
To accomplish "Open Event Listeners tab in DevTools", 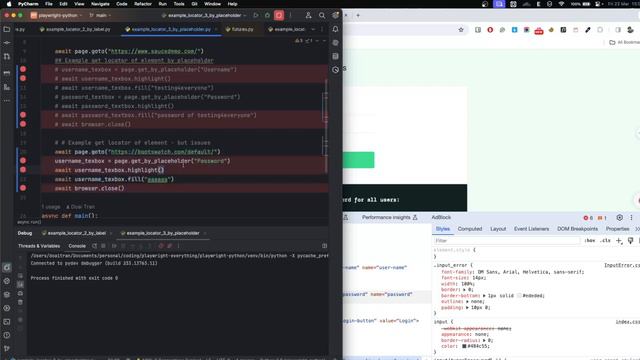I will pyautogui.click(x=531, y=229).
